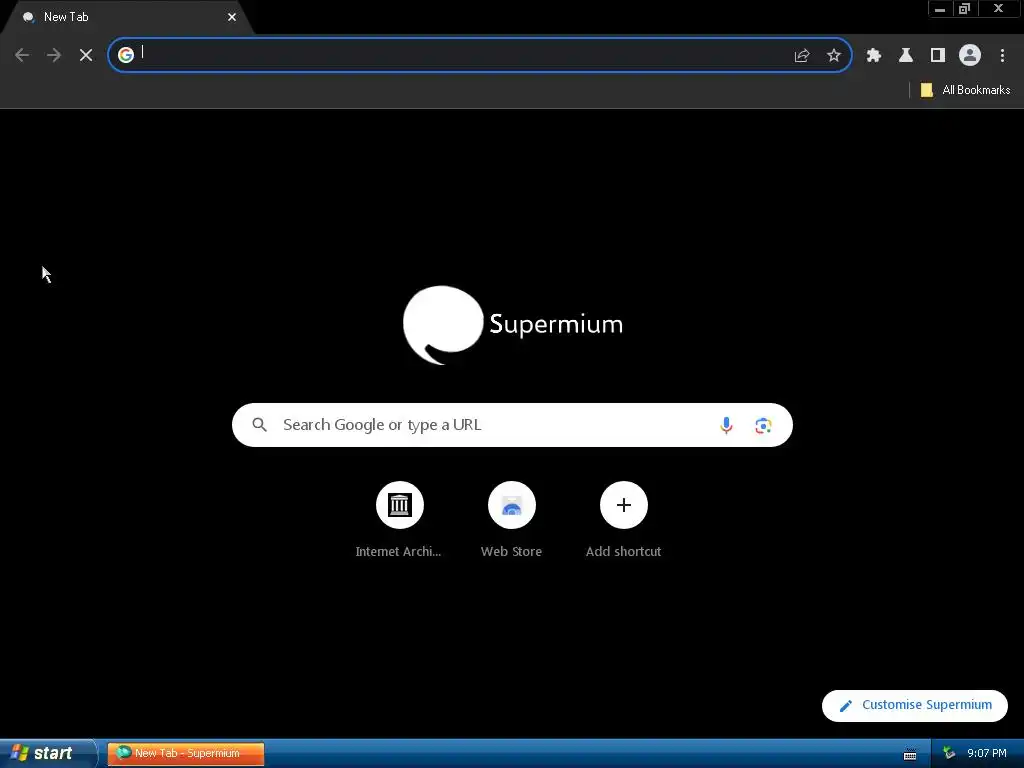Open the Web Store shortcut
The height and width of the screenshot is (768, 1024).
(511, 520)
